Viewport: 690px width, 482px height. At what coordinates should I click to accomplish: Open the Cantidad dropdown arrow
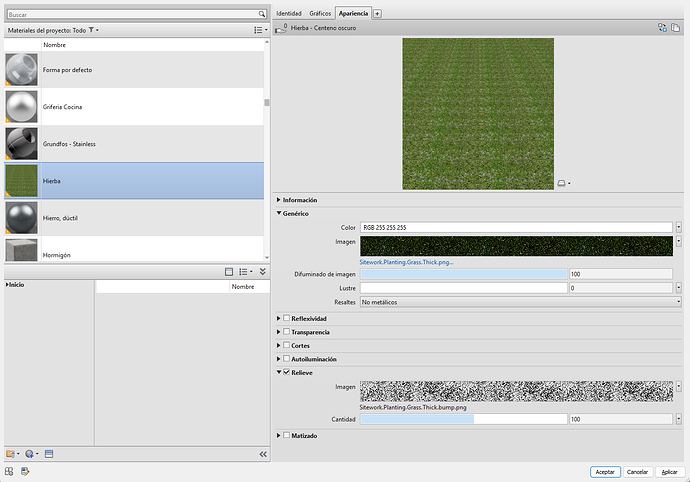pyautogui.click(x=679, y=419)
